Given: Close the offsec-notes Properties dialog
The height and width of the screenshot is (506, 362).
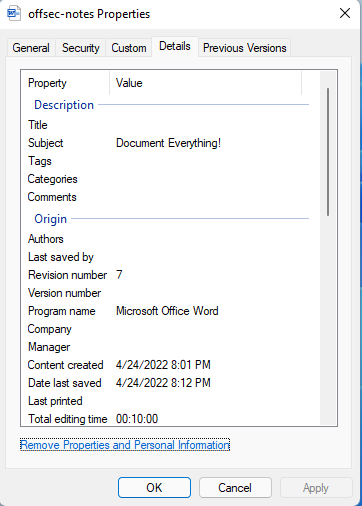Looking at the screenshot, I should 345,14.
